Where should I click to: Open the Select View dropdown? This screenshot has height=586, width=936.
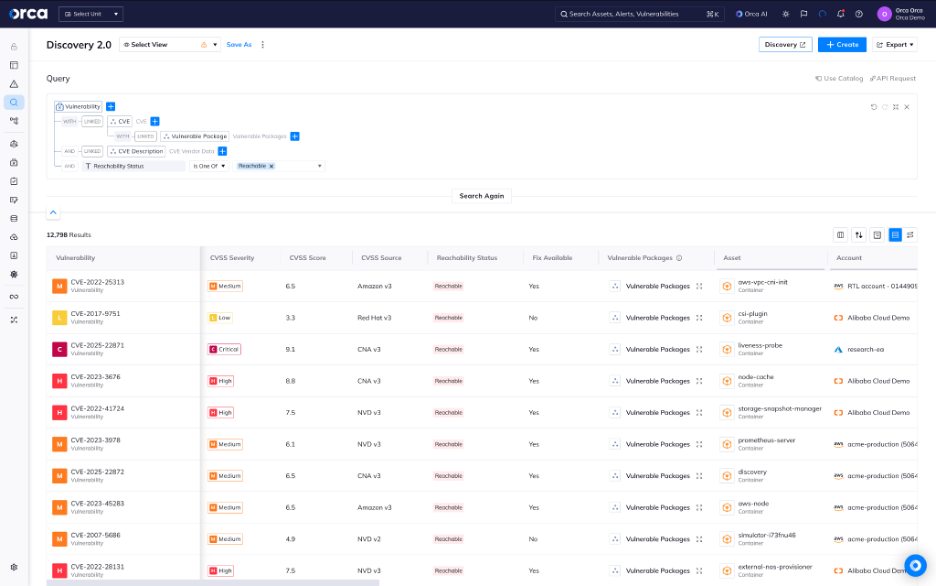pos(169,45)
